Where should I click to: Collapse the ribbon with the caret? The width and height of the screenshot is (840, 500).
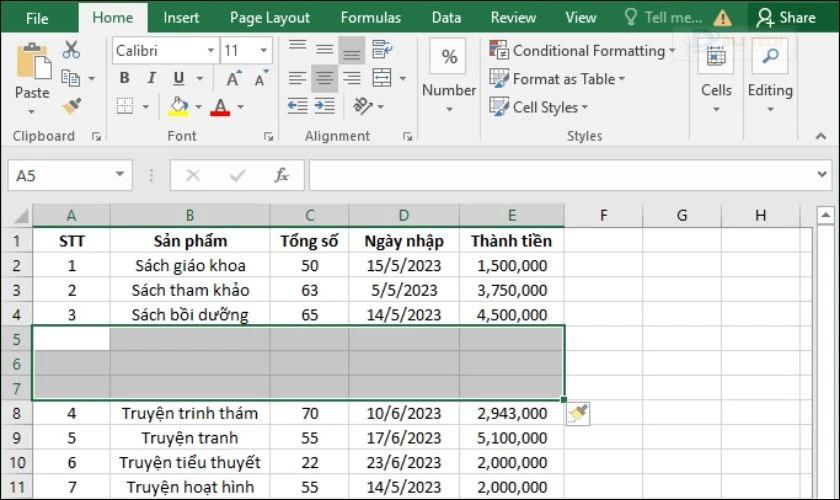click(x=821, y=137)
